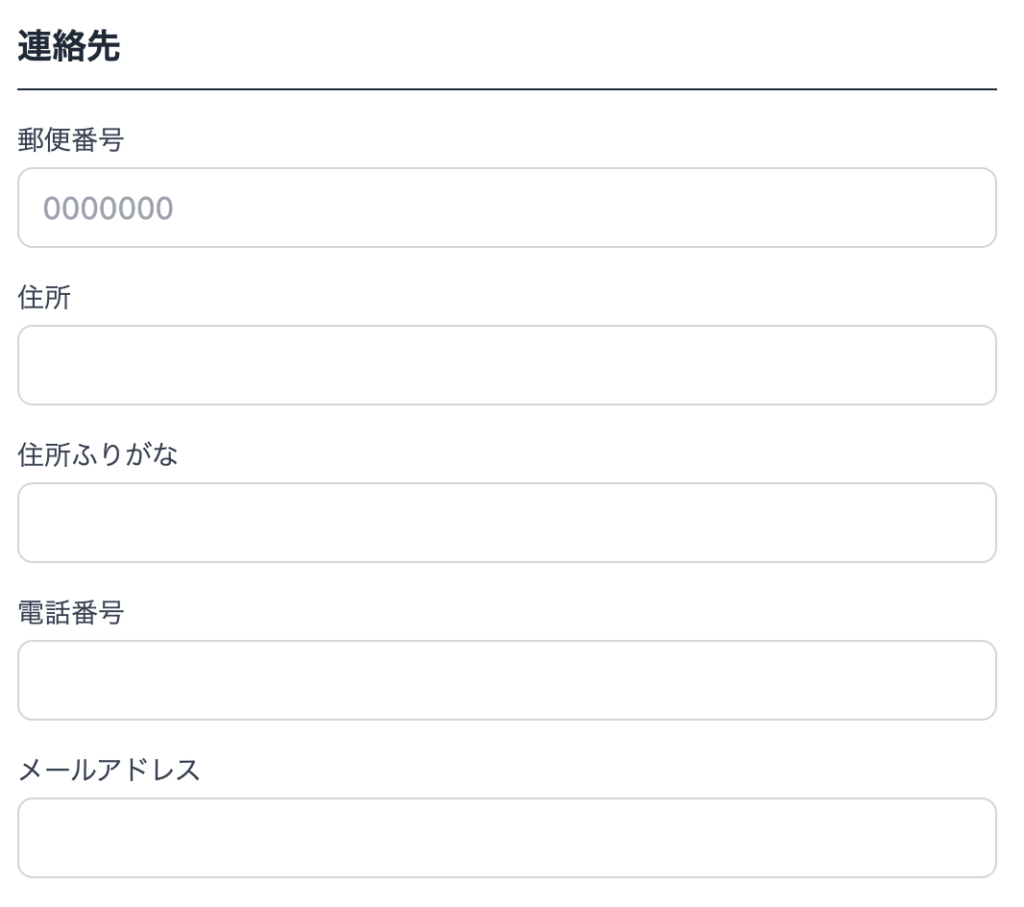Click the 郵便番号 input field
1024x907 pixels.
click(507, 208)
